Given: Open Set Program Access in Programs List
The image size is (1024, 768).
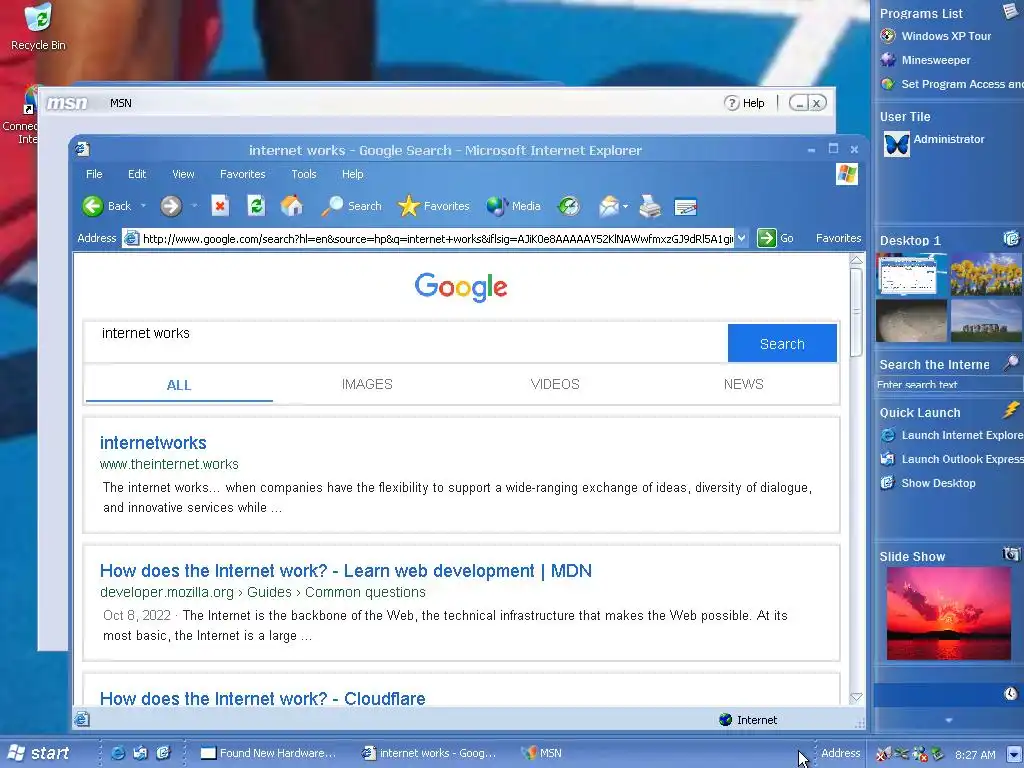Looking at the screenshot, I should [x=951, y=84].
